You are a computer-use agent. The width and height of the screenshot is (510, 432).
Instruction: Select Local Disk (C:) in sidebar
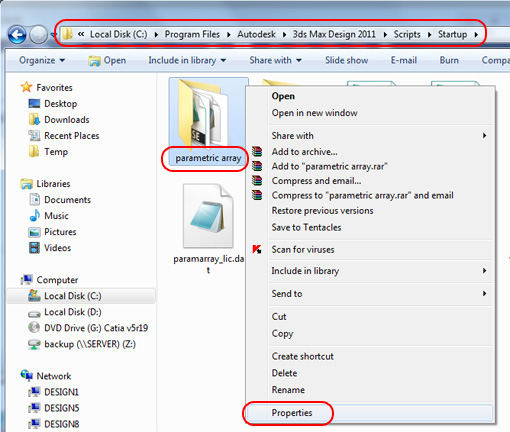coord(81,296)
